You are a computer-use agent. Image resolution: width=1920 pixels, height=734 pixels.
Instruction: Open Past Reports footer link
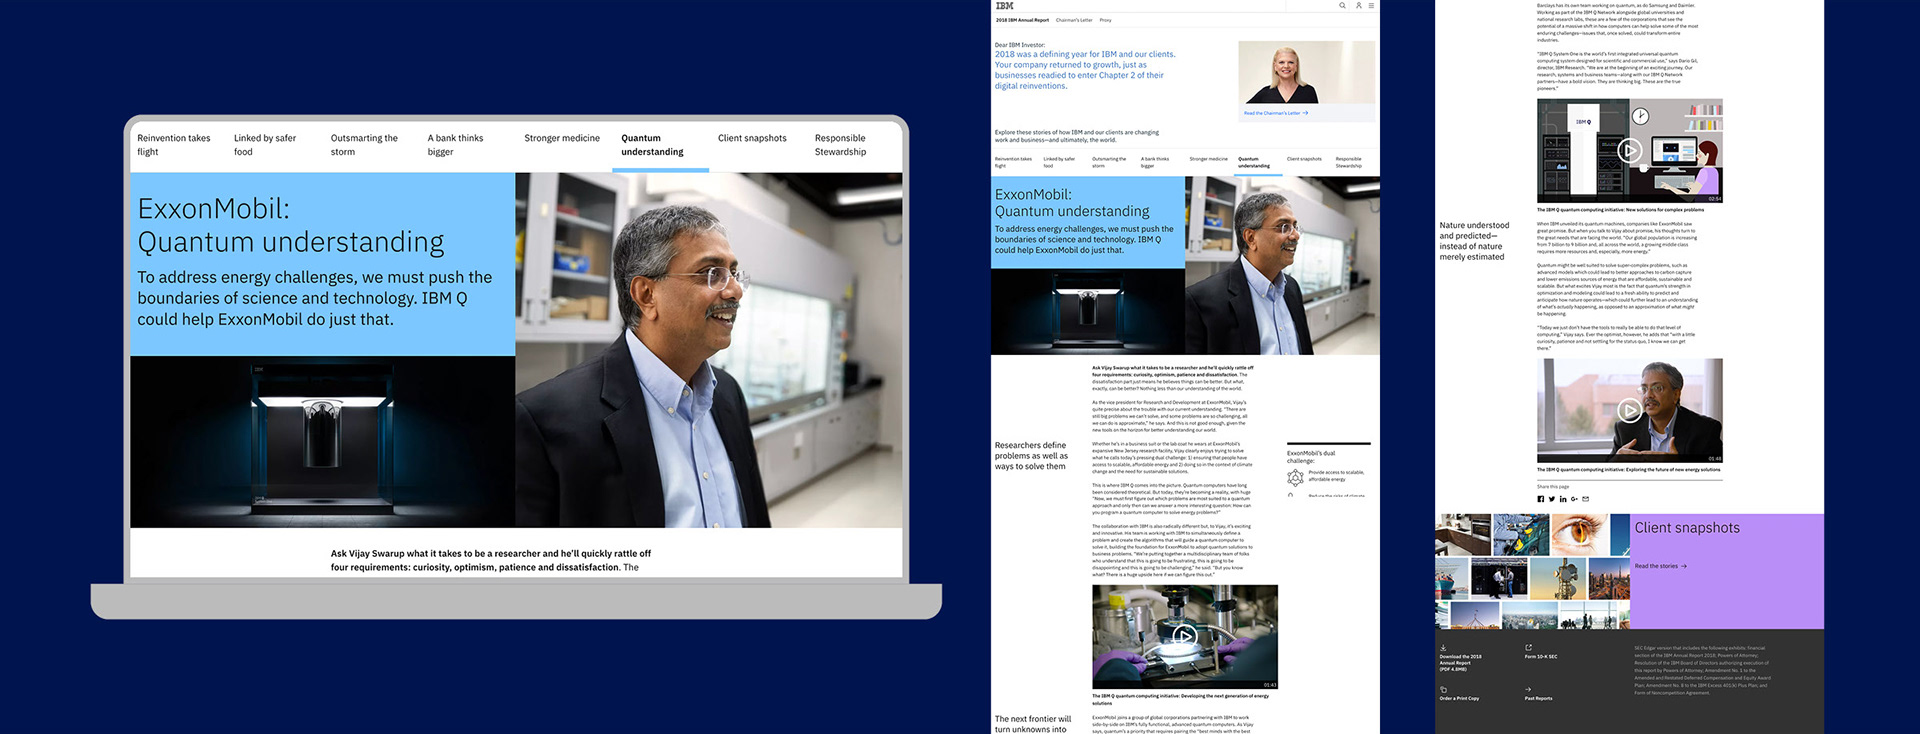[x=1538, y=698]
